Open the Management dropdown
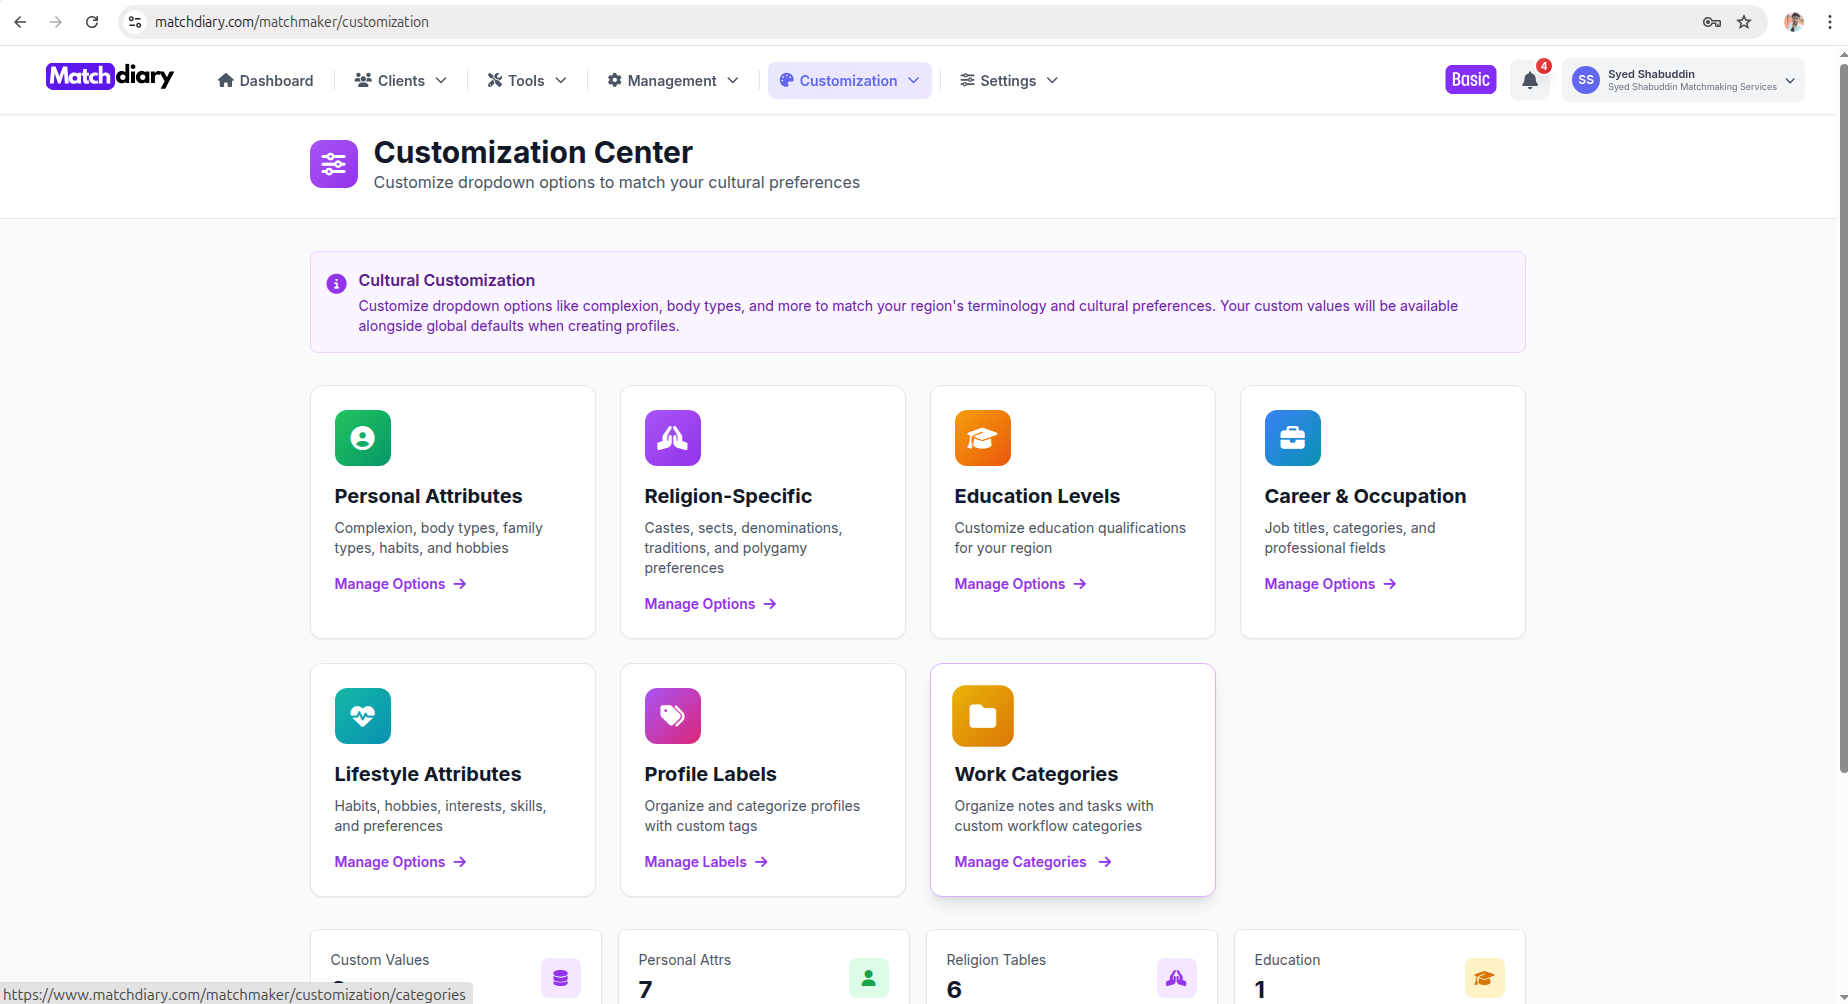The image size is (1848, 1004). pyautogui.click(x=671, y=80)
